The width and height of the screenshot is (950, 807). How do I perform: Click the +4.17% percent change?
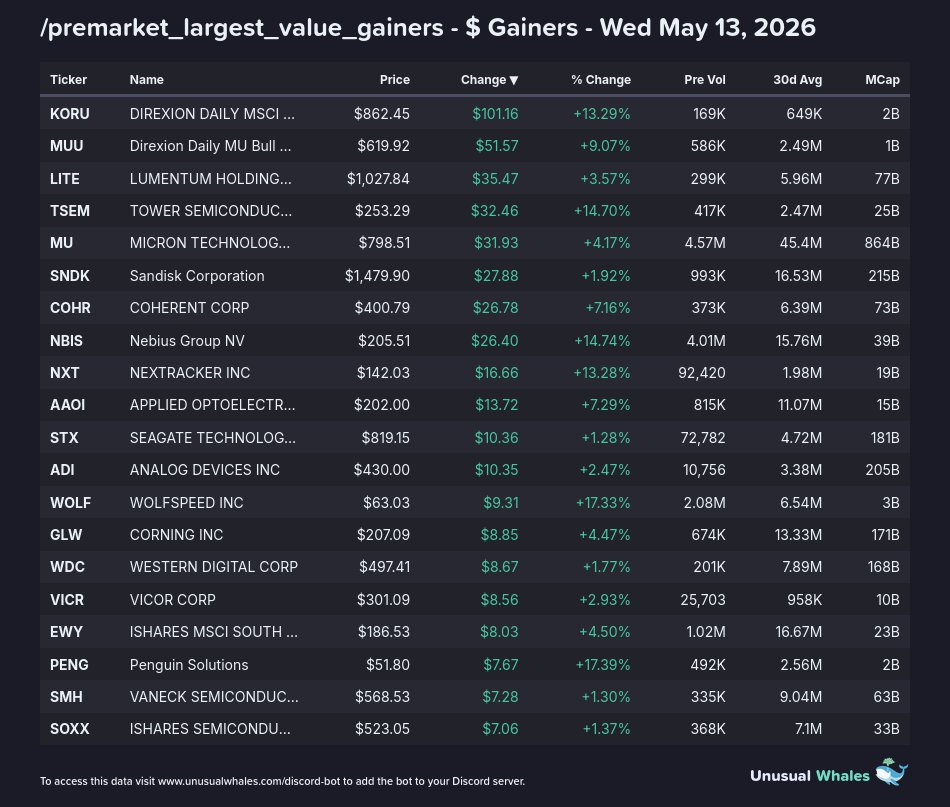click(x=606, y=243)
